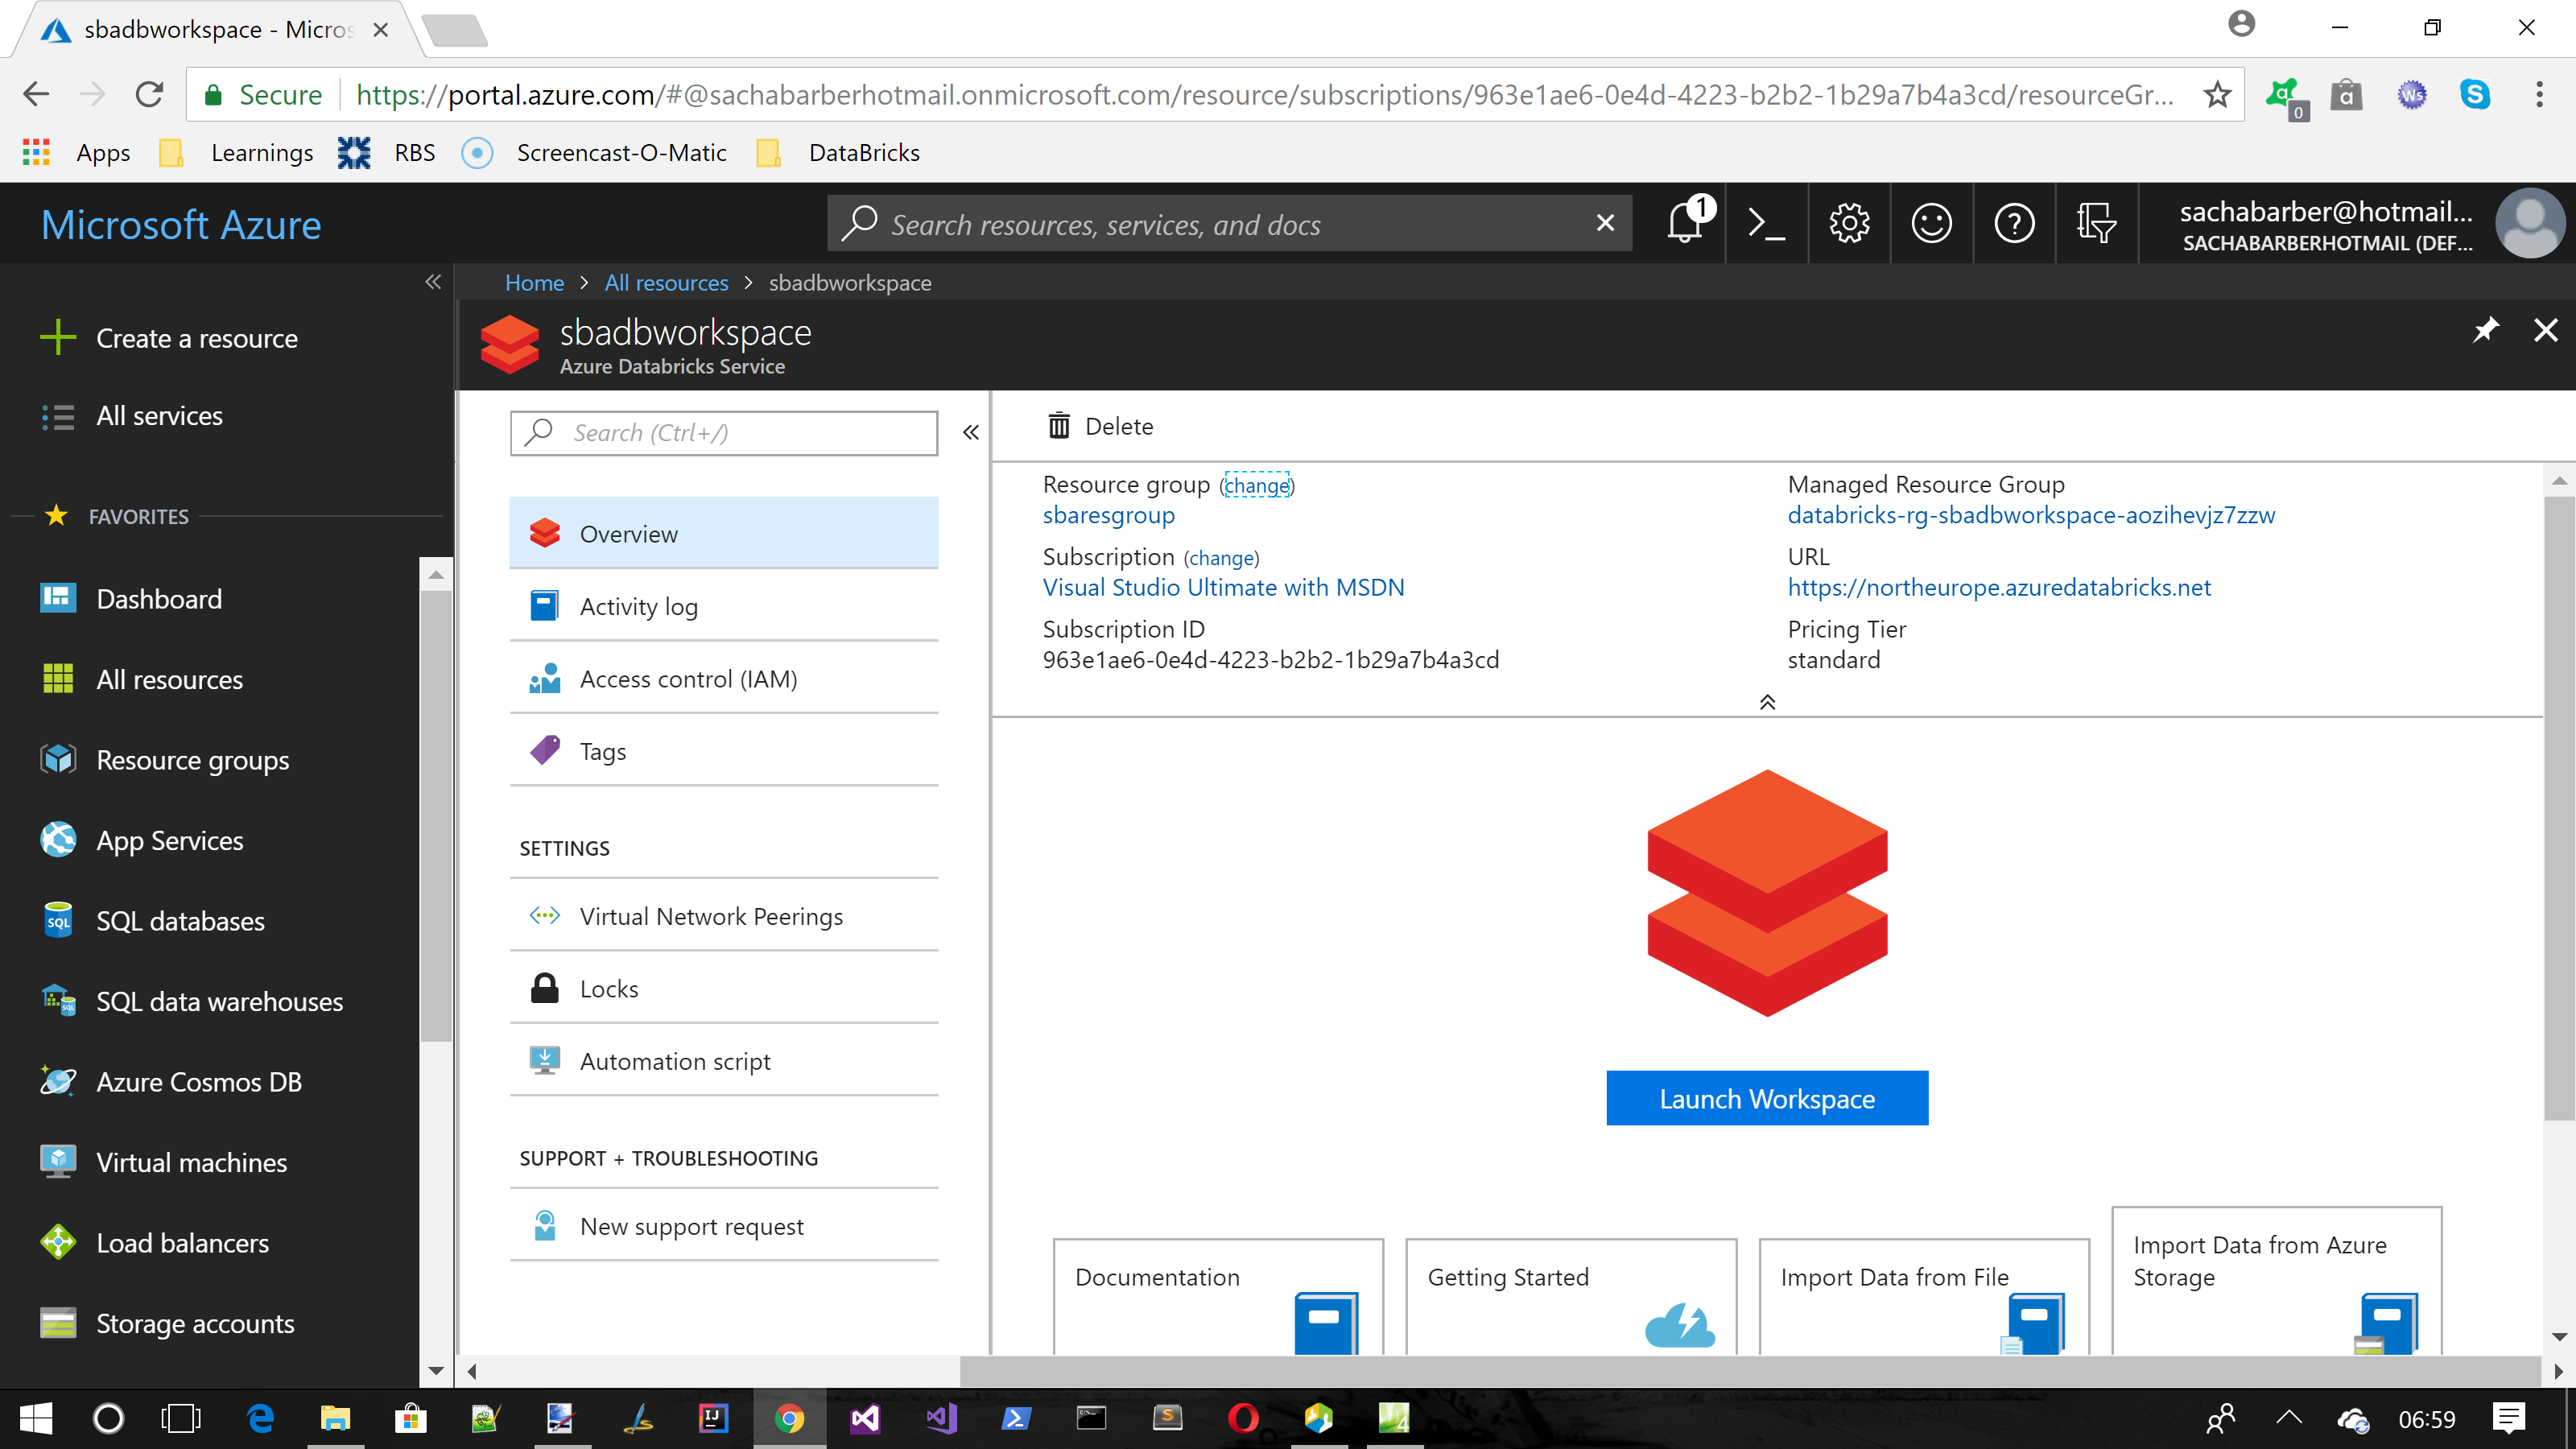Open Locks settings
2576x1449 pixels.
[x=724, y=989]
